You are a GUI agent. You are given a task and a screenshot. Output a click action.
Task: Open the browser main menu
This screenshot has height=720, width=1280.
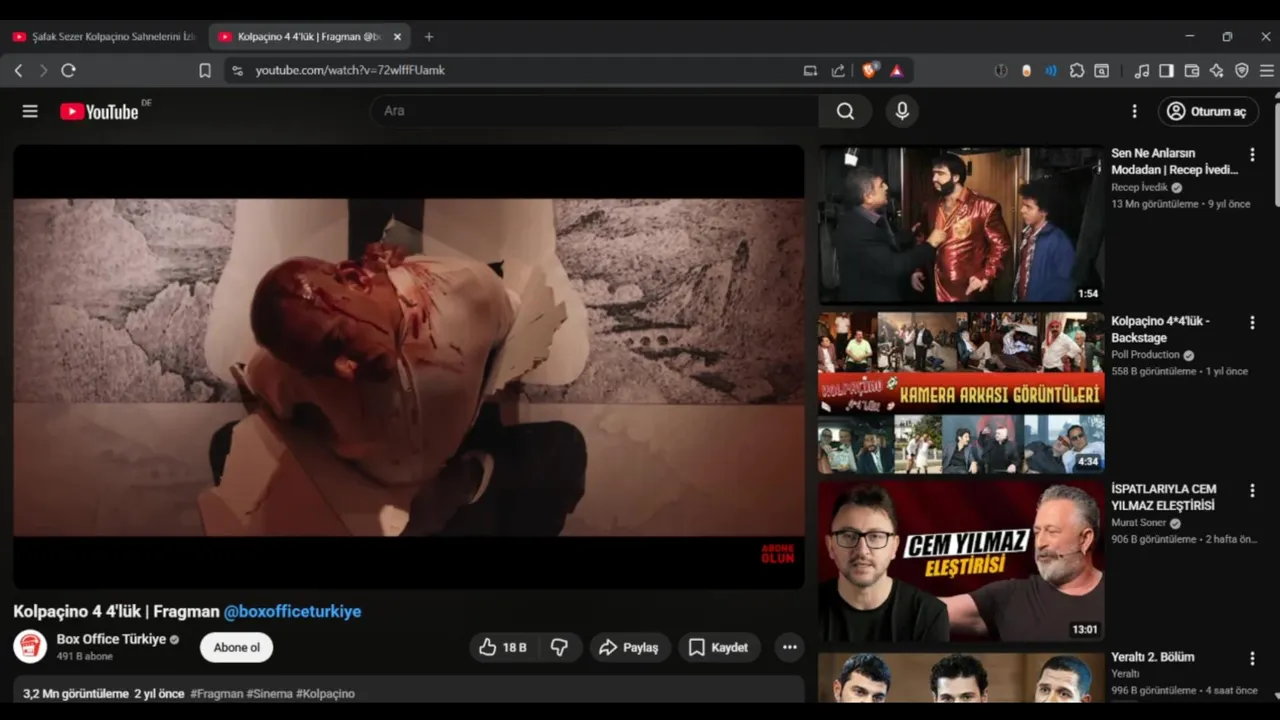[x=1267, y=70]
